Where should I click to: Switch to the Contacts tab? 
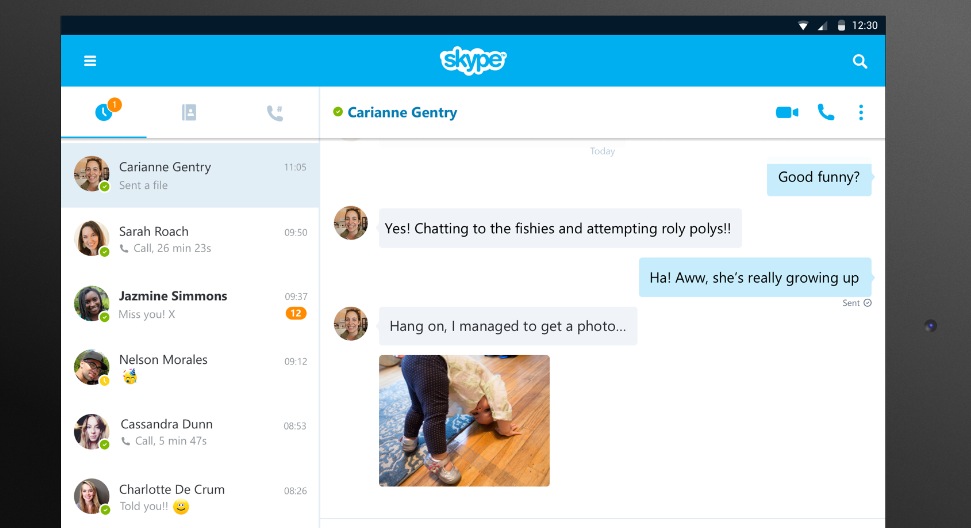(189, 113)
